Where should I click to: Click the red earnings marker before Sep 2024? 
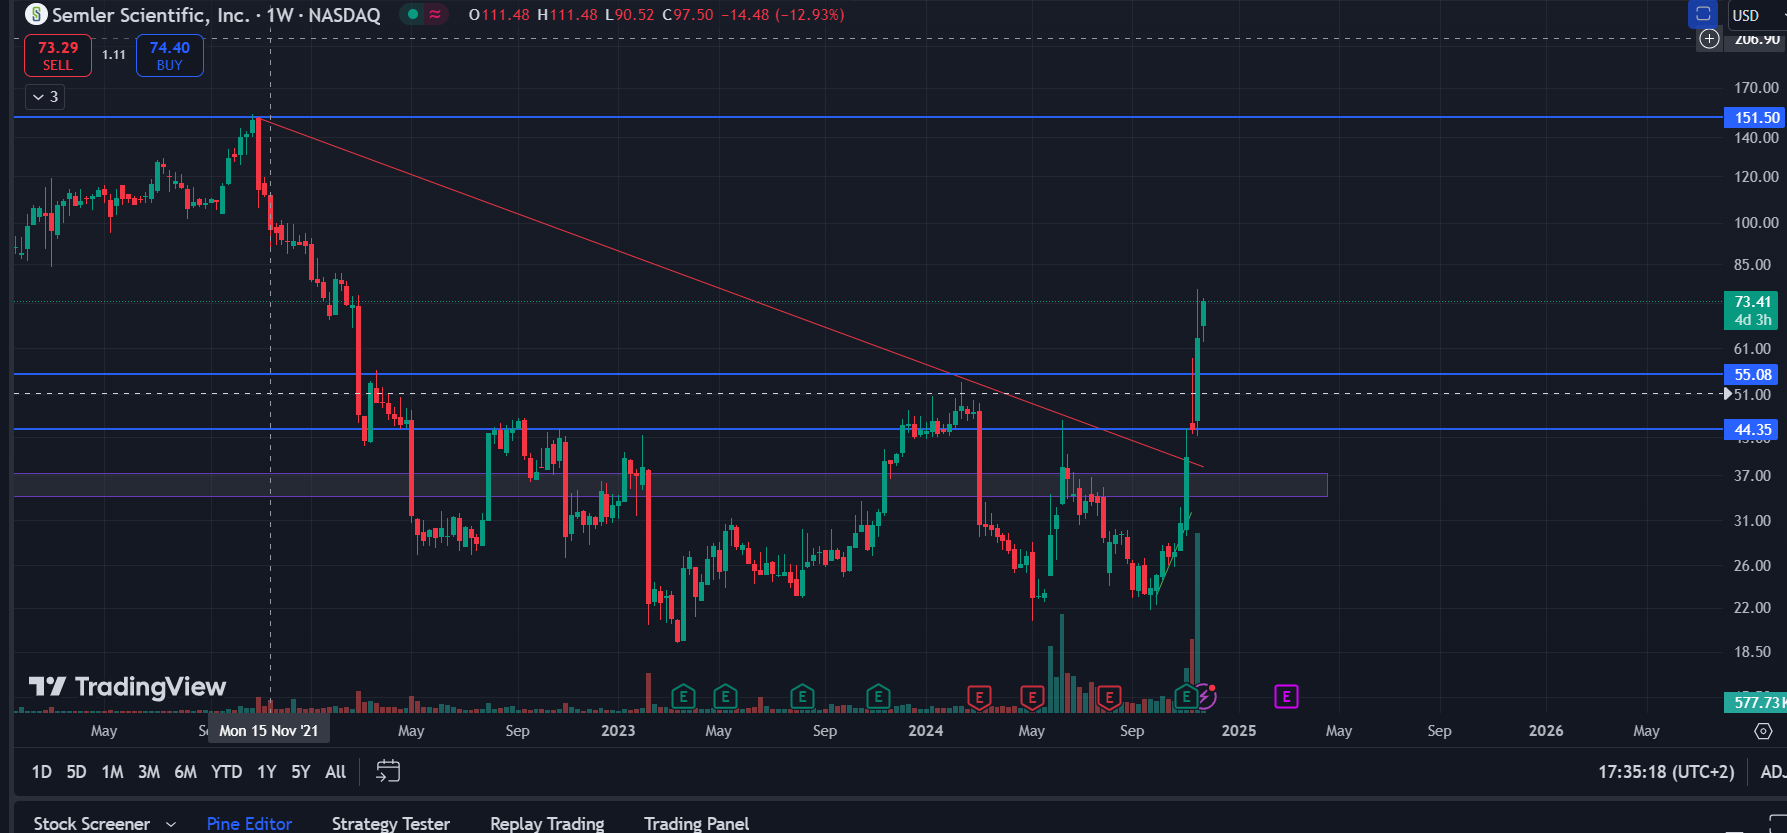[x=1108, y=696]
